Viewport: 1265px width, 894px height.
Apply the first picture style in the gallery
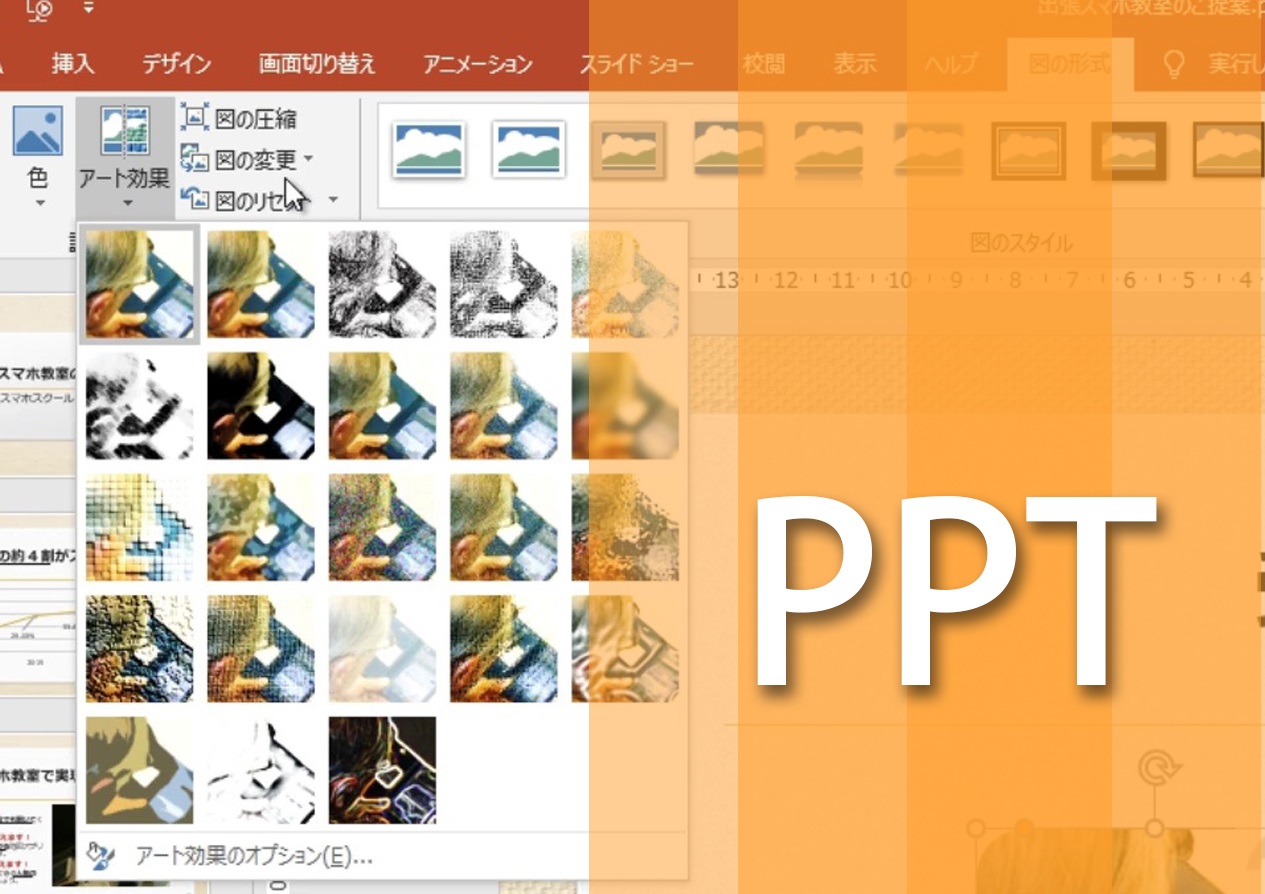click(x=429, y=150)
